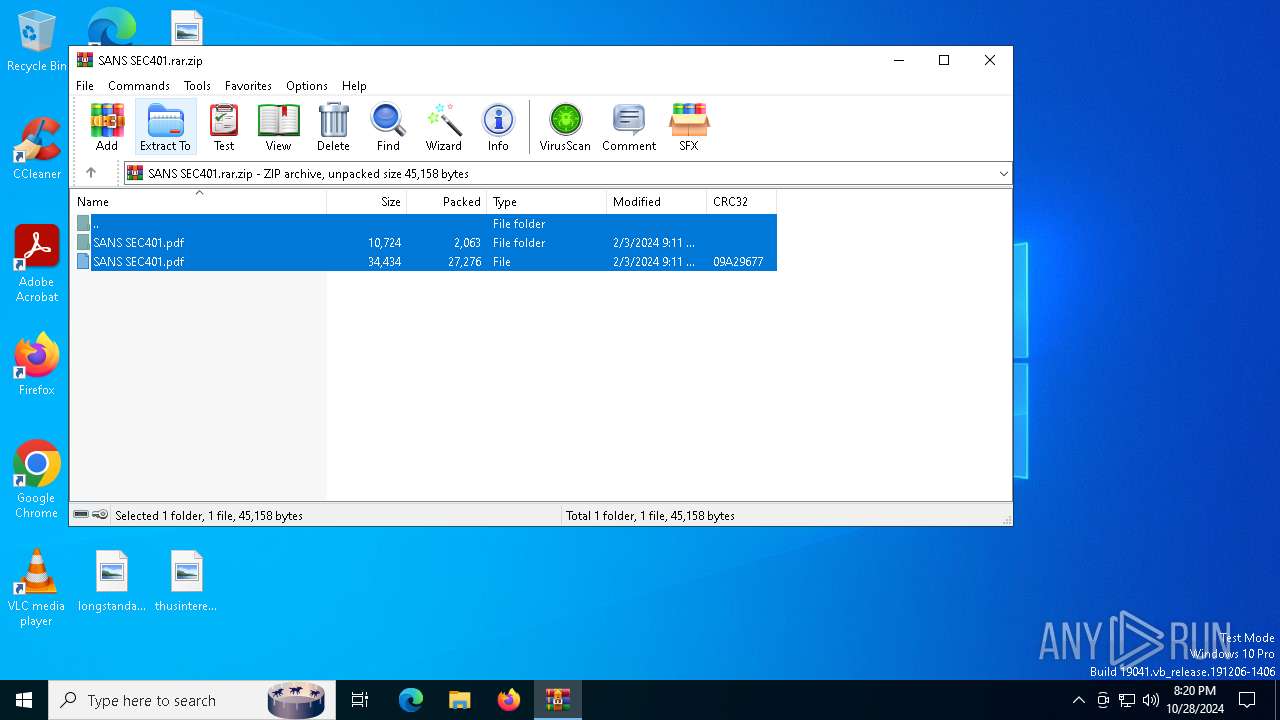This screenshot has height=720, width=1280.
Task: Sort by the Modified column header
Action: click(657, 202)
